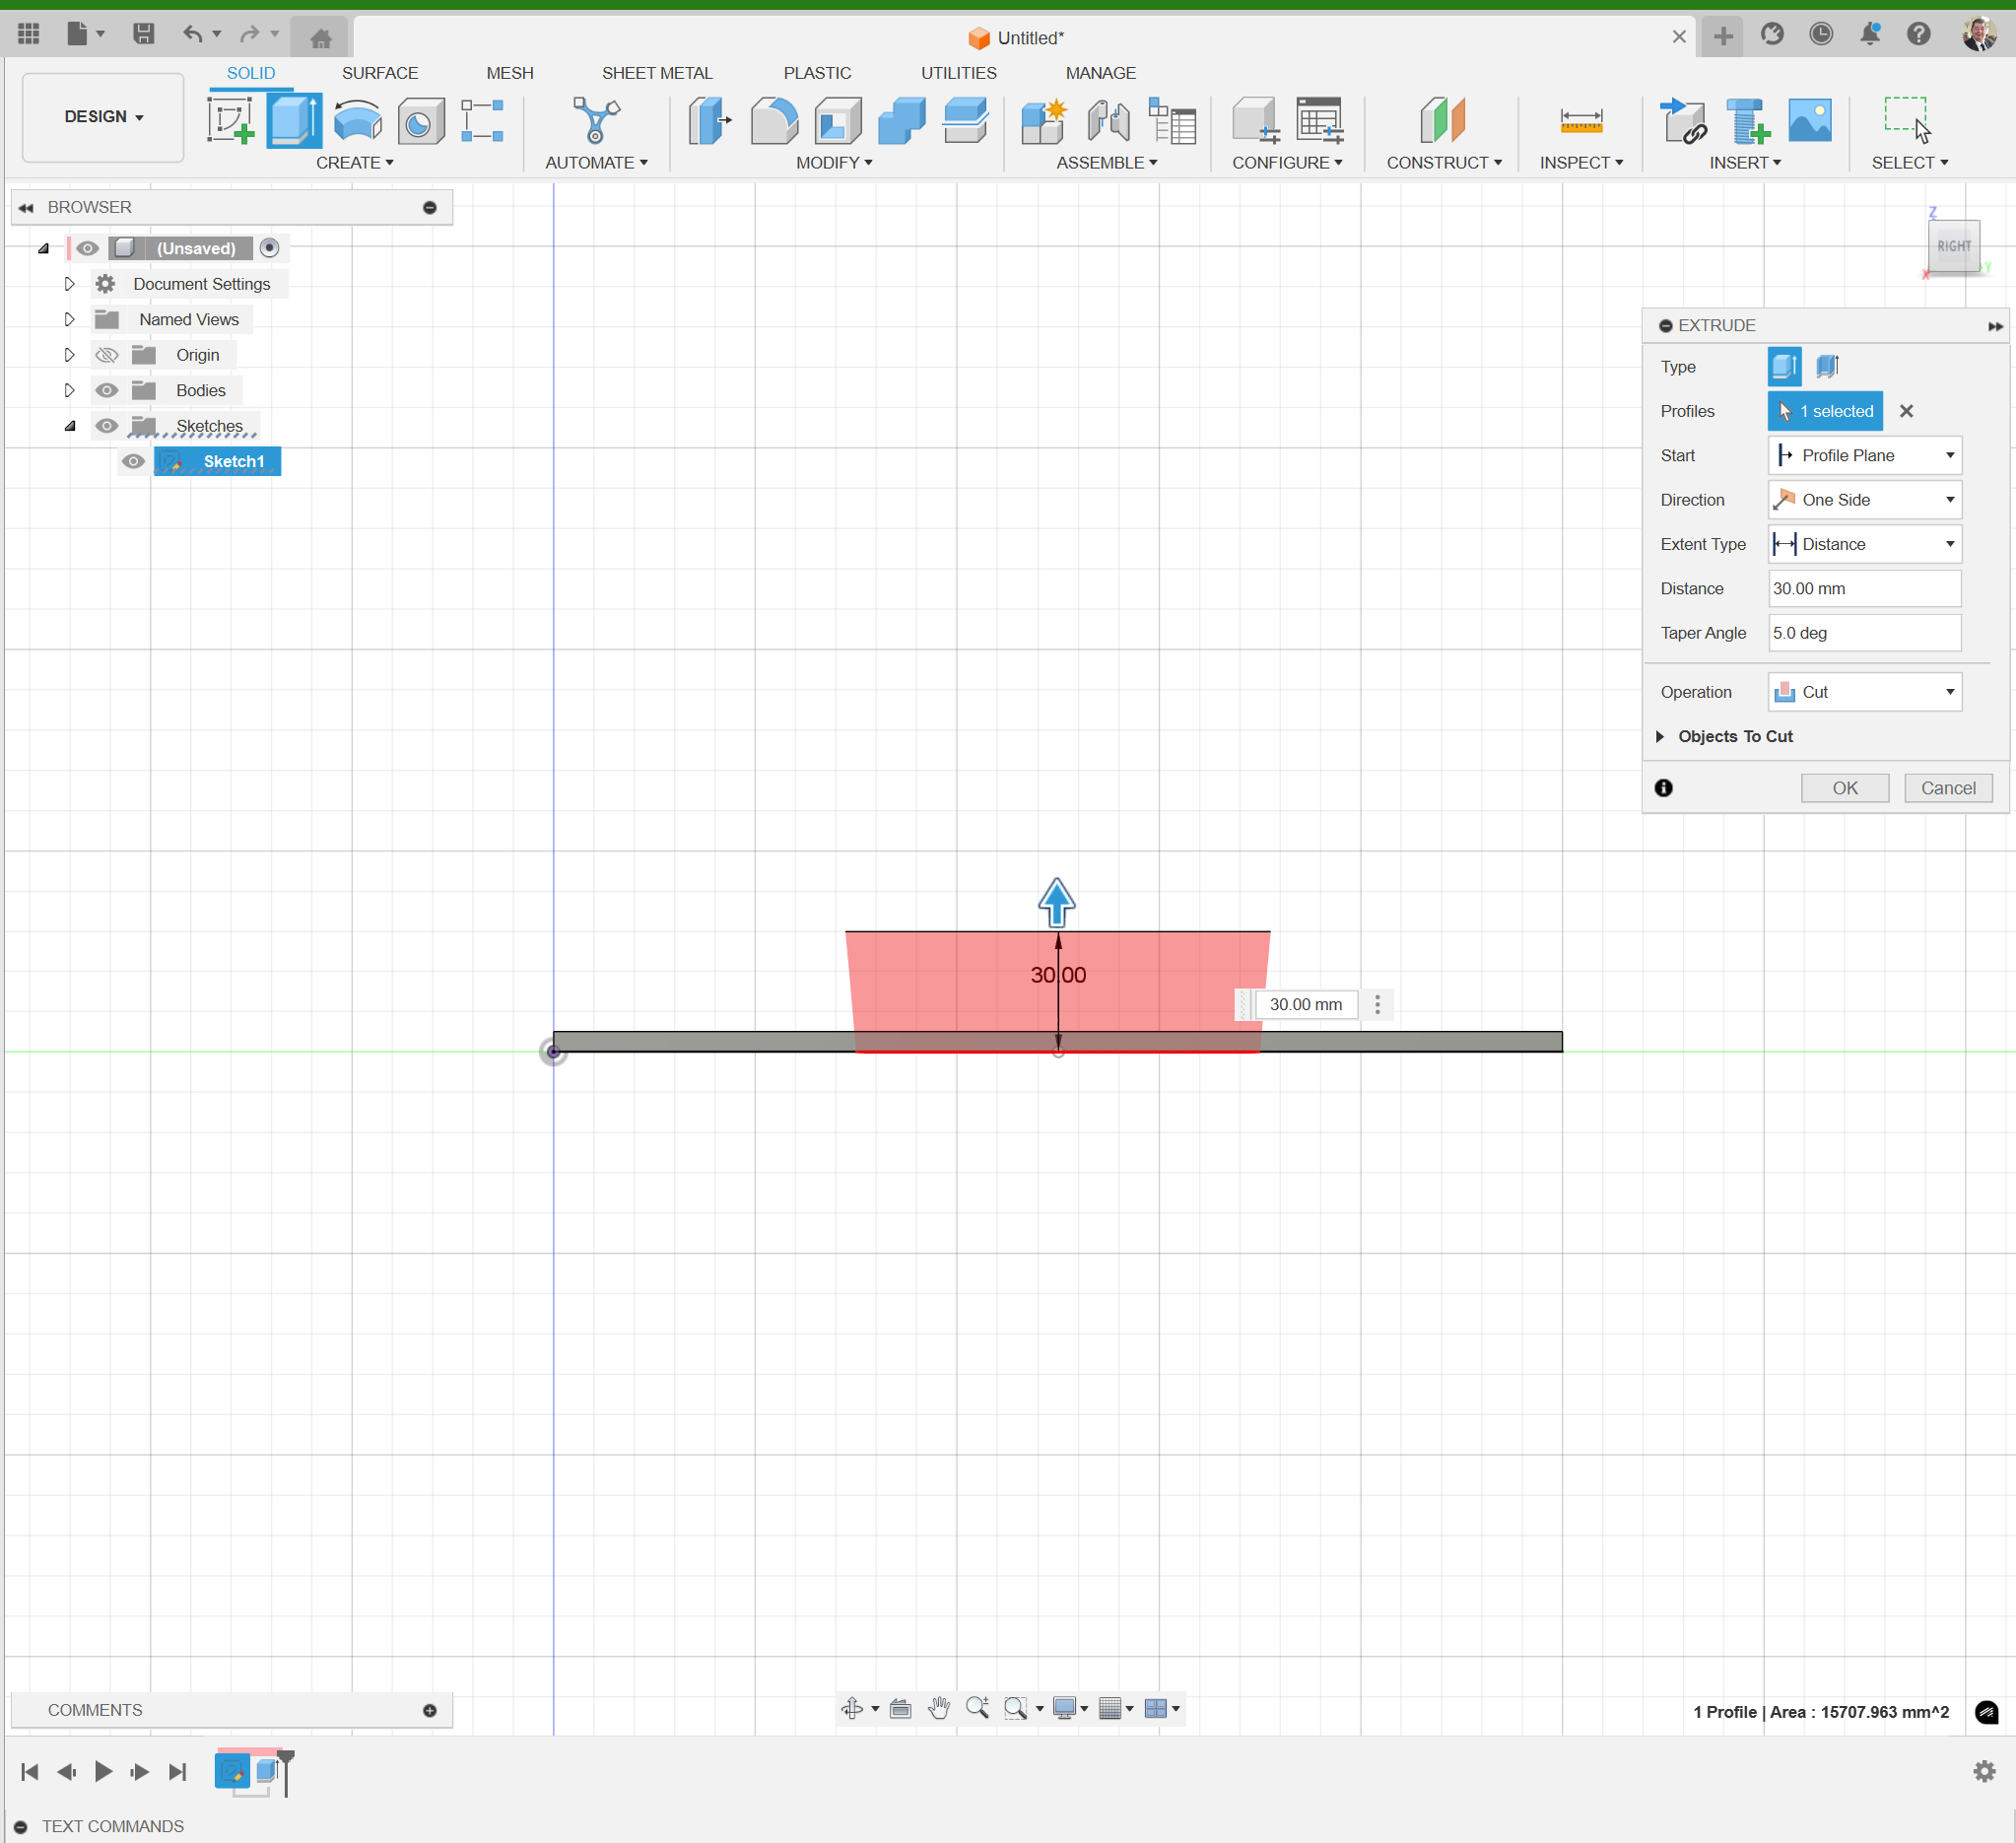
Task: Create a New Component in Assemble
Action: (1043, 120)
